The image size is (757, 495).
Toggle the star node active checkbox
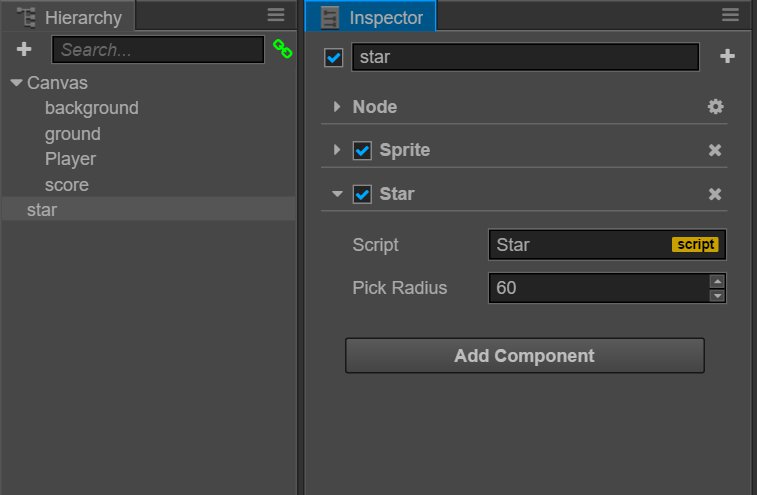tap(334, 58)
